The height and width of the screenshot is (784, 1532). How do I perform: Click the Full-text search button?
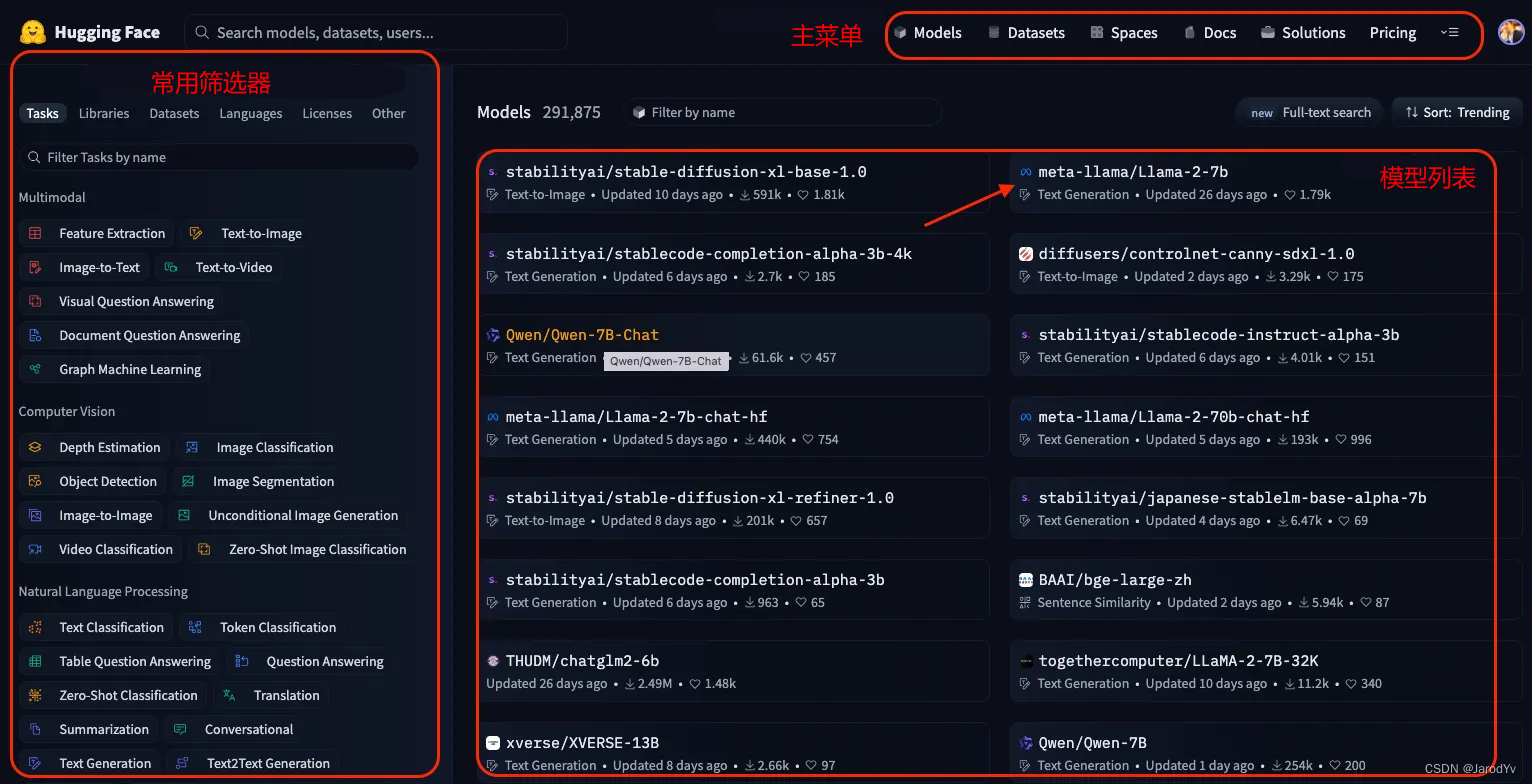point(1309,112)
